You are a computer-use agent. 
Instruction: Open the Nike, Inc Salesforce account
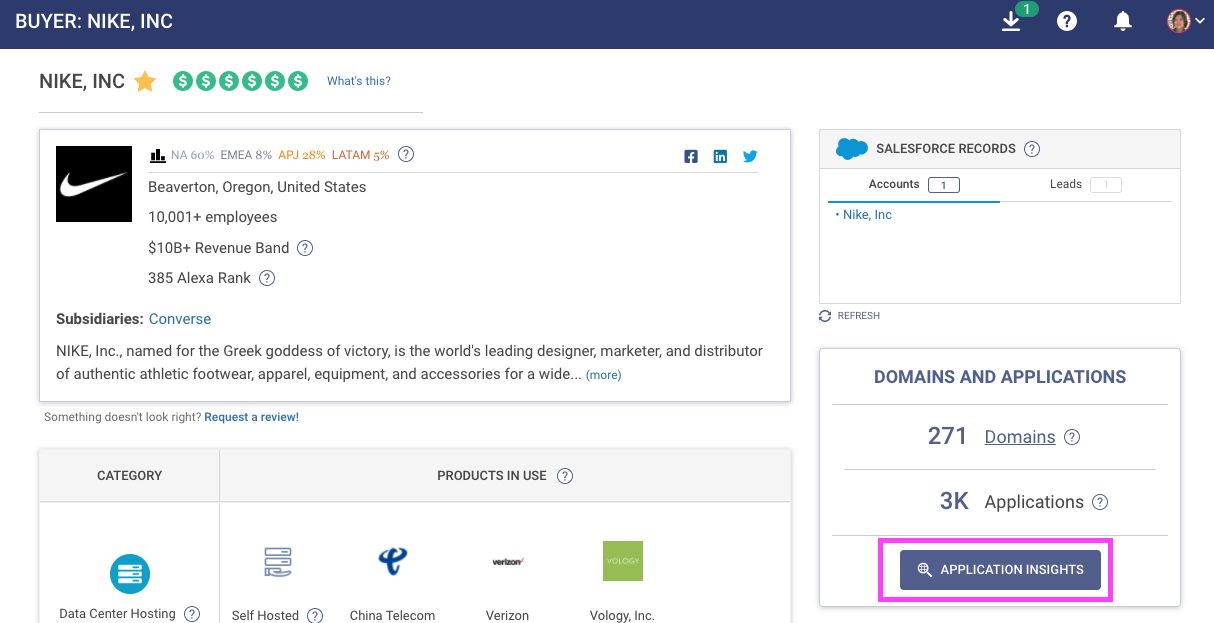(x=867, y=215)
